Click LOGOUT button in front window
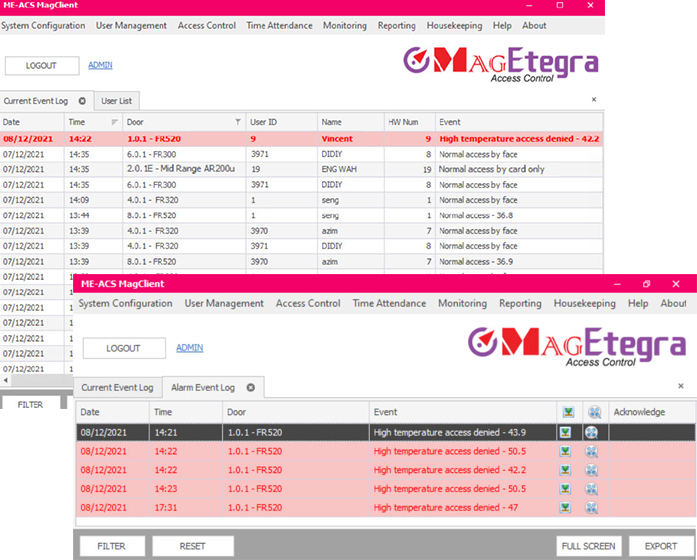 pos(124,348)
